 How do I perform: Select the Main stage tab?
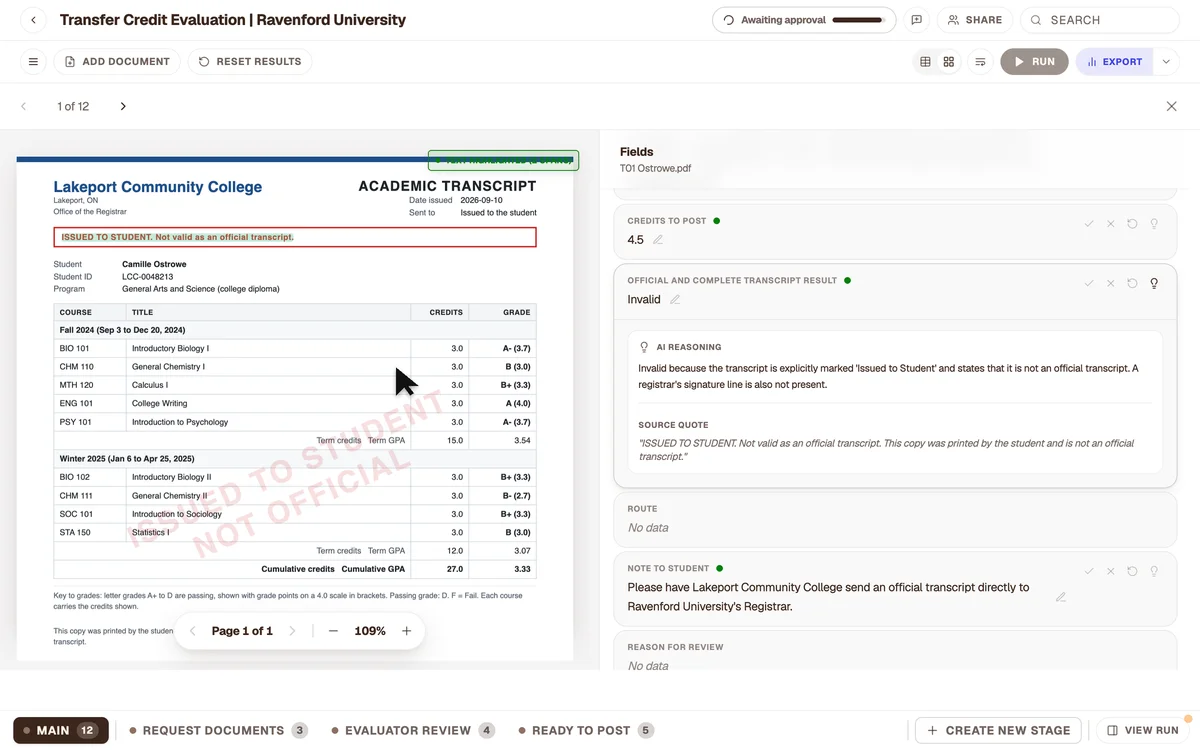[x=61, y=731]
